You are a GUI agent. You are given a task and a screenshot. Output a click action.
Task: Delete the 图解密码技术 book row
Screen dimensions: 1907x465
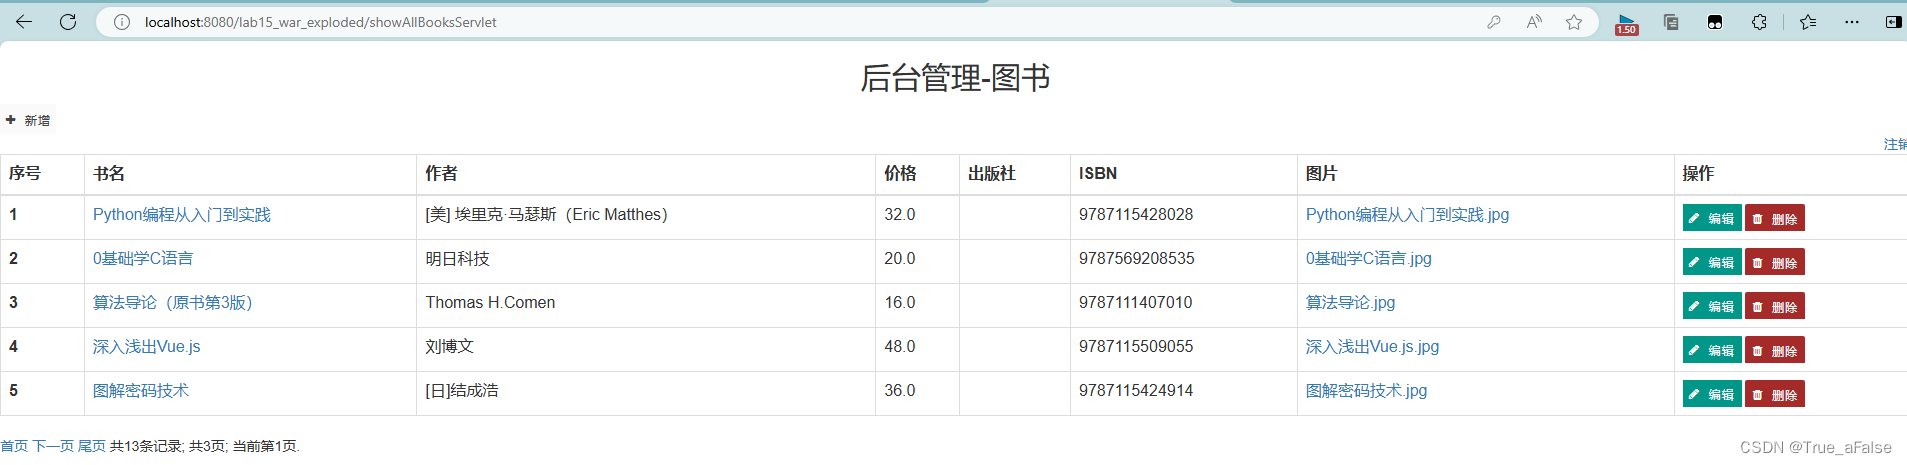1775,394
